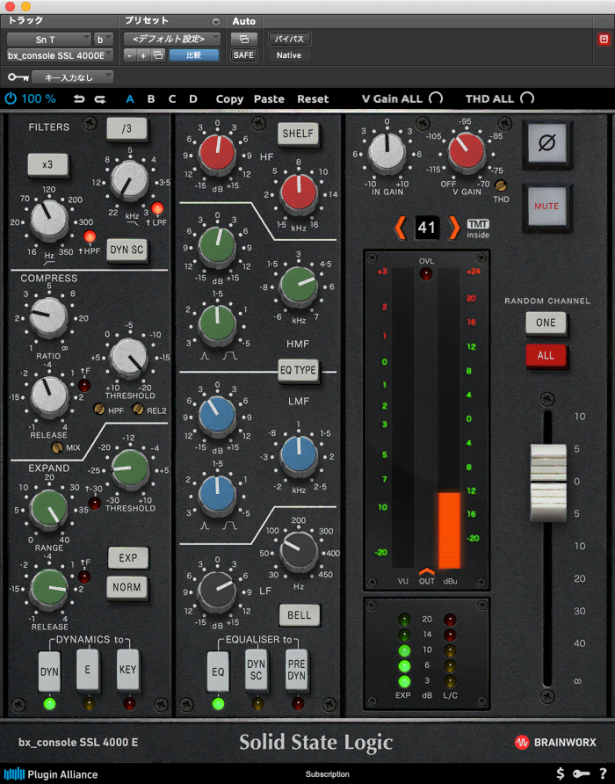This screenshot has height=784, width=615.
Task: Toggle the DYN SC filter button
Action: click(127, 250)
